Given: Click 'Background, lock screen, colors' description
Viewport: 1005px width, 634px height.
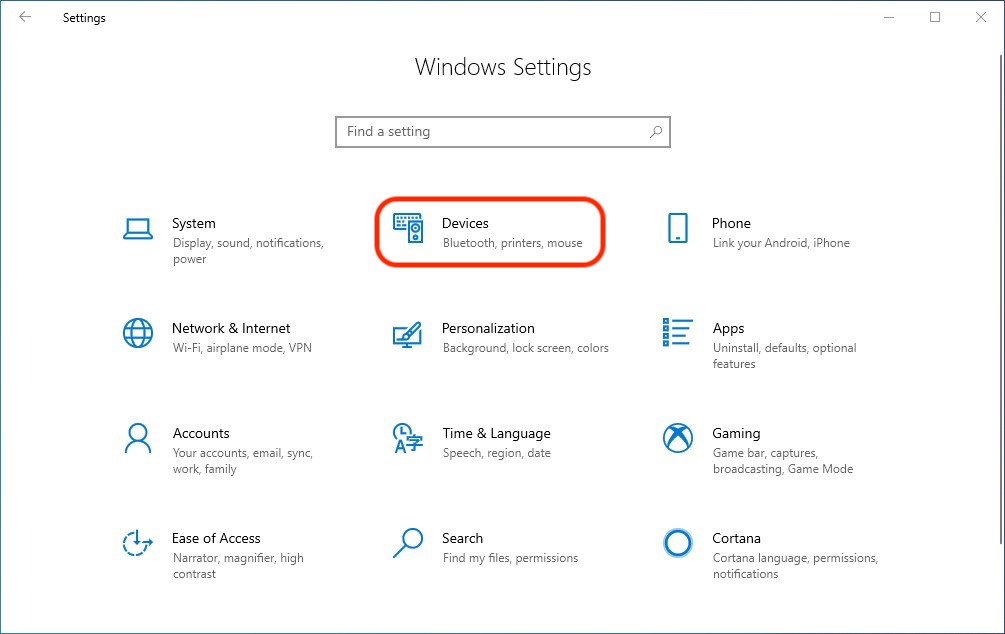Looking at the screenshot, I should click(x=526, y=348).
